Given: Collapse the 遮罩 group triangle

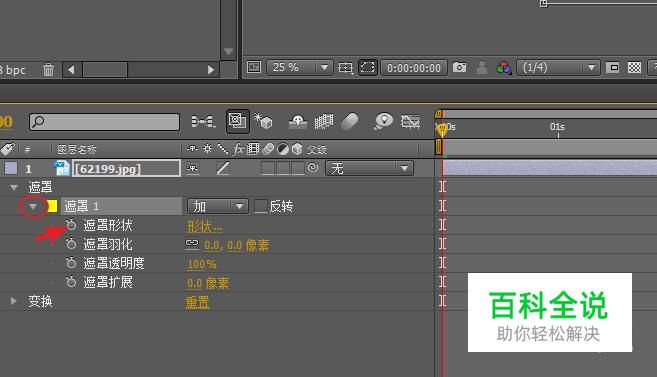Looking at the screenshot, I should 14,187.
